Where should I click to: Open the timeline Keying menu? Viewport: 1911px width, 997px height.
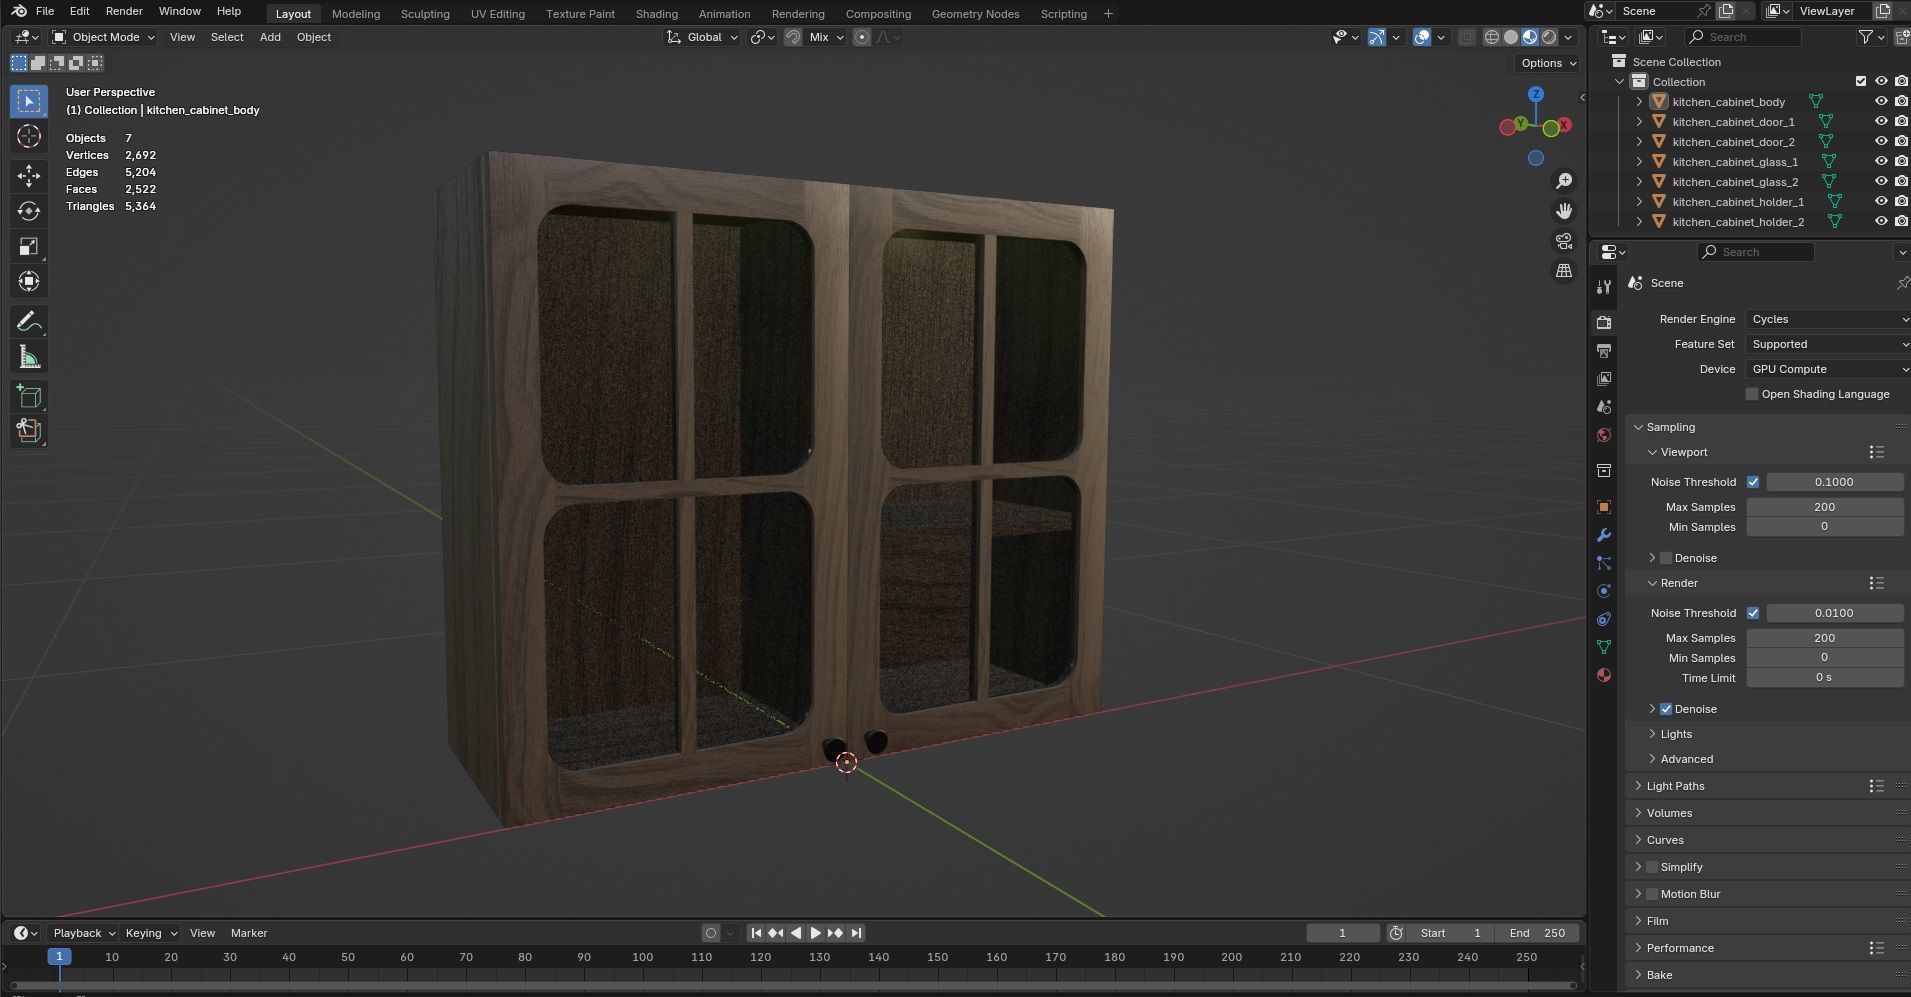click(x=150, y=933)
